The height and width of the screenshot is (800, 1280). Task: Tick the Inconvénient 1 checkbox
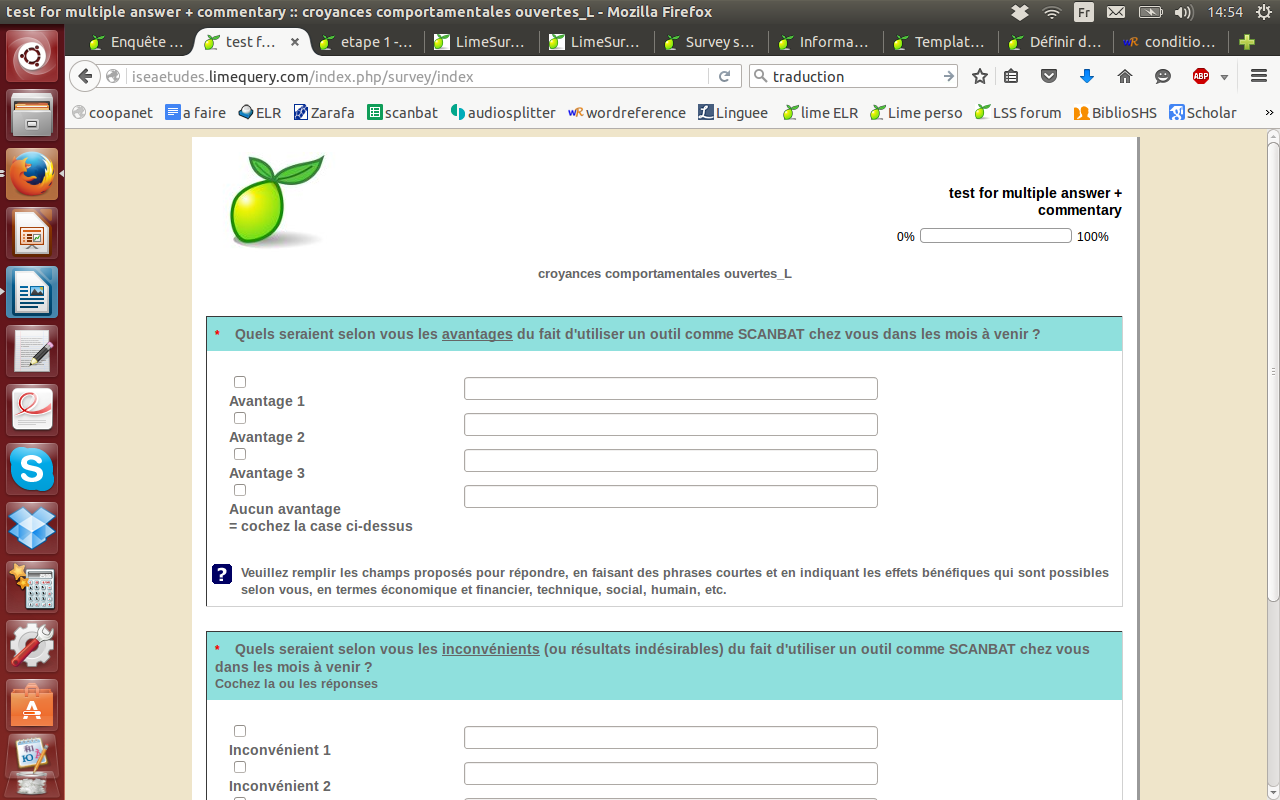pyautogui.click(x=240, y=731)
